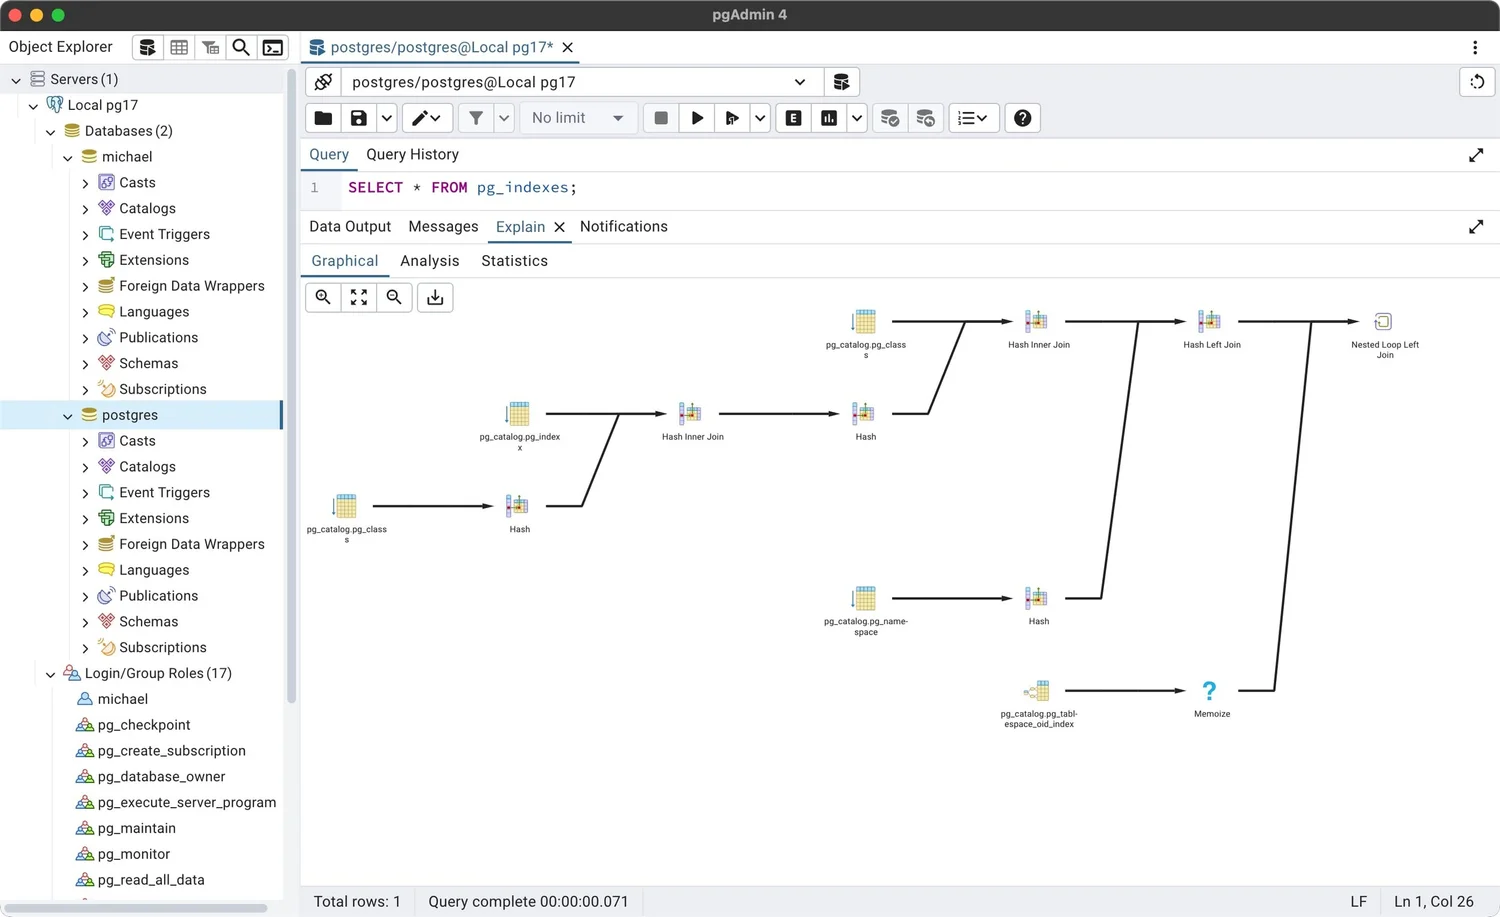The image size is (1500, 917).
Task: Launch the PSQL terminal icon
Action: (272, 47)
